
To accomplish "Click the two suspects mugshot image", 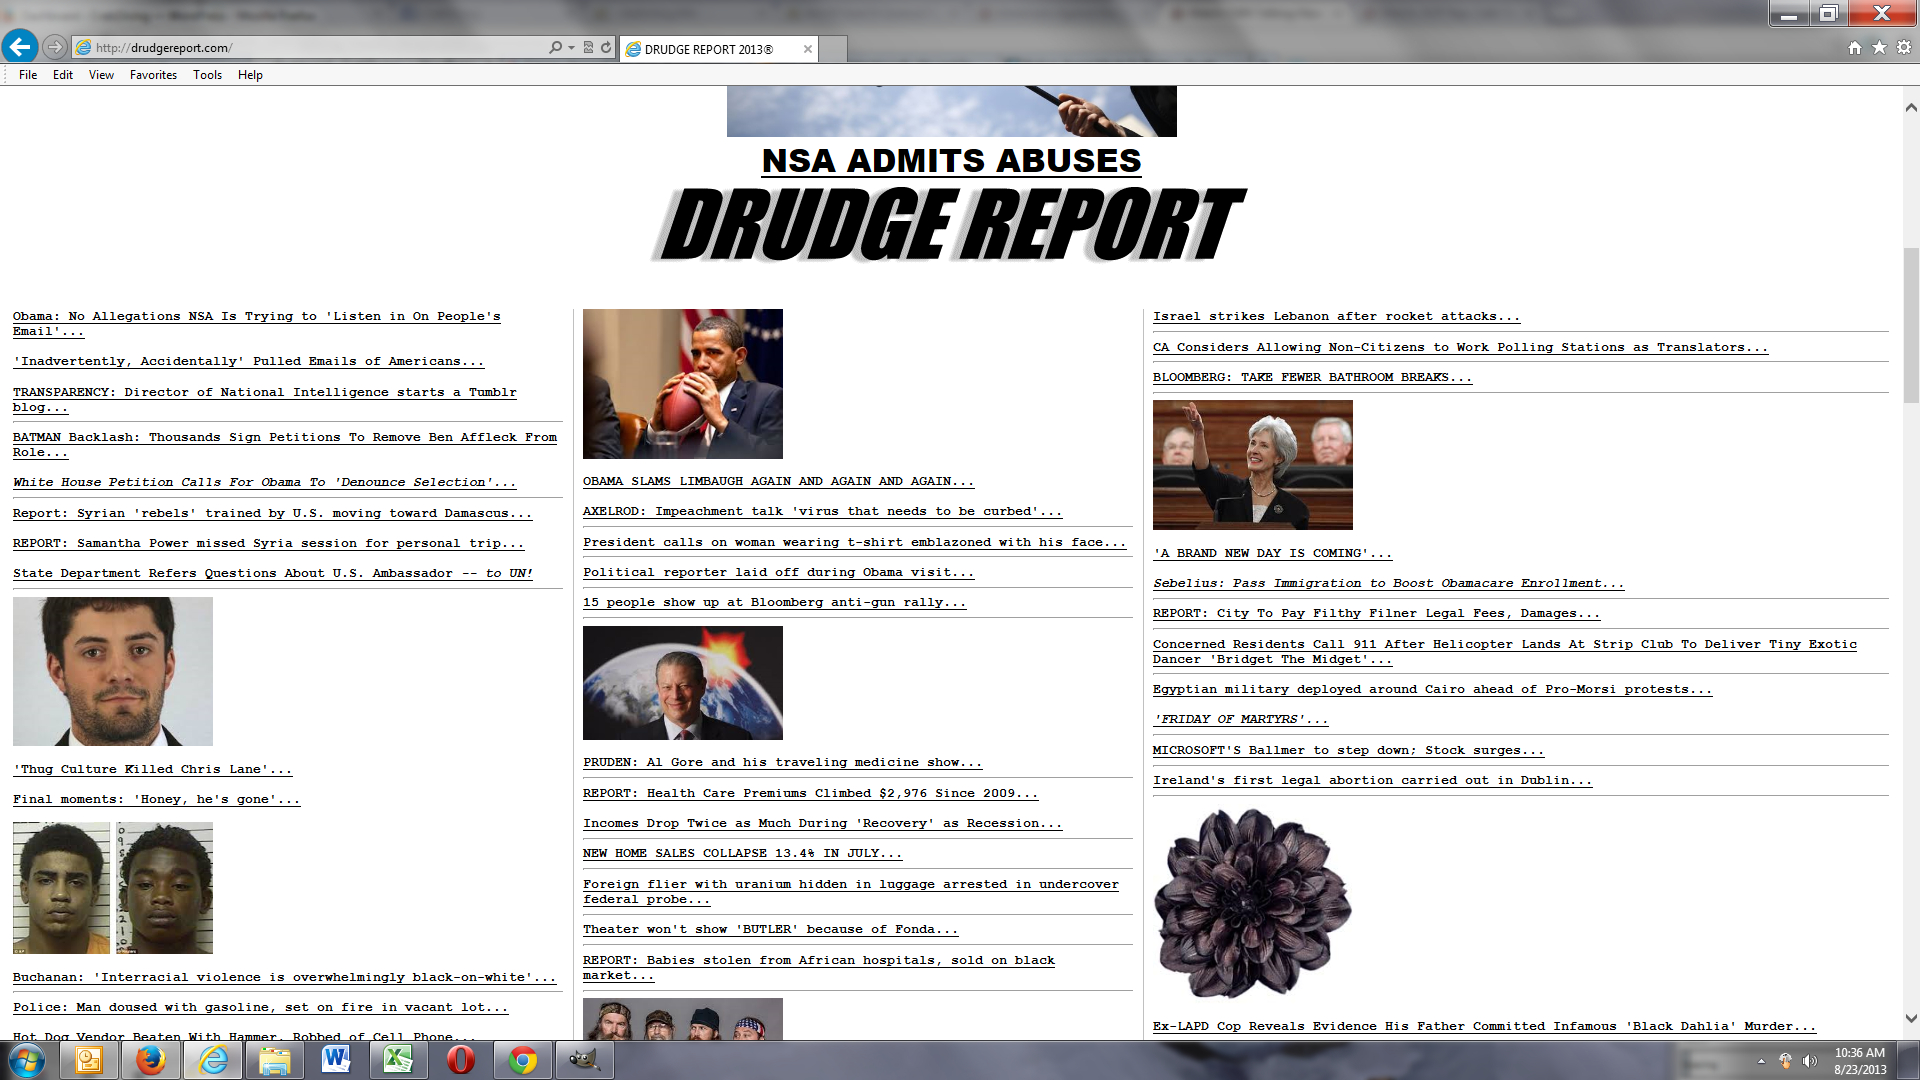I will (x=113, y=888).
